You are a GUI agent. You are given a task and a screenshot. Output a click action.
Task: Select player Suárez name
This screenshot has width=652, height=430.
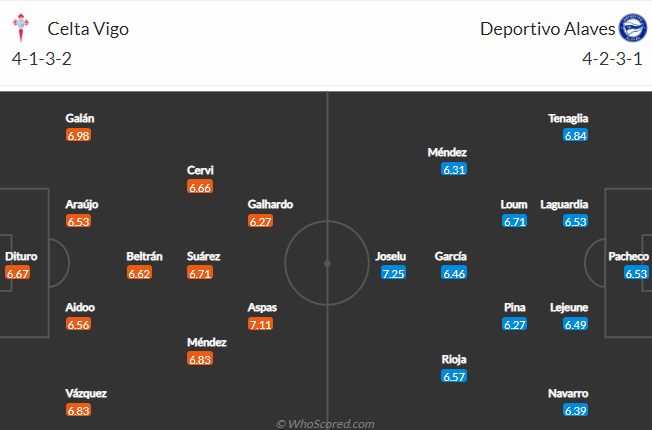point(203,256)
